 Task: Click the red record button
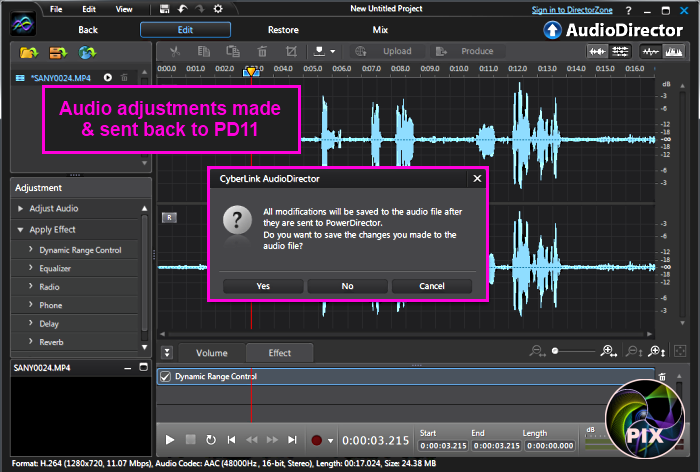point(317,440)
